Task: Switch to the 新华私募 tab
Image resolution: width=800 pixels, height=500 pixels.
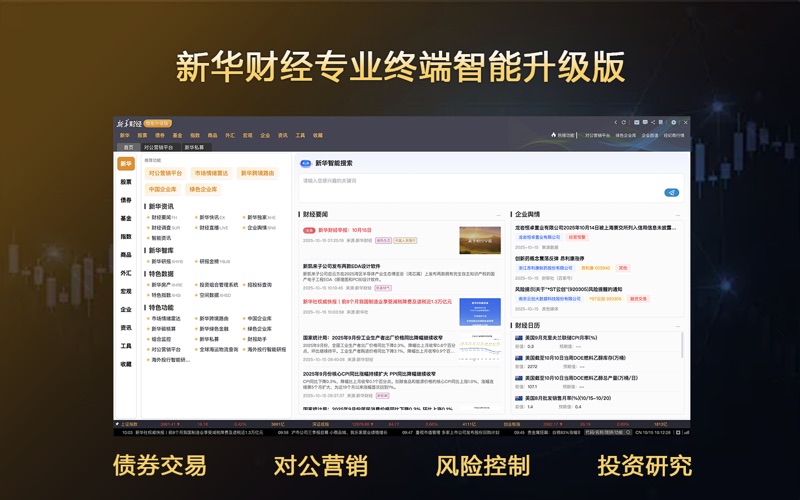Action: (194, 147)
